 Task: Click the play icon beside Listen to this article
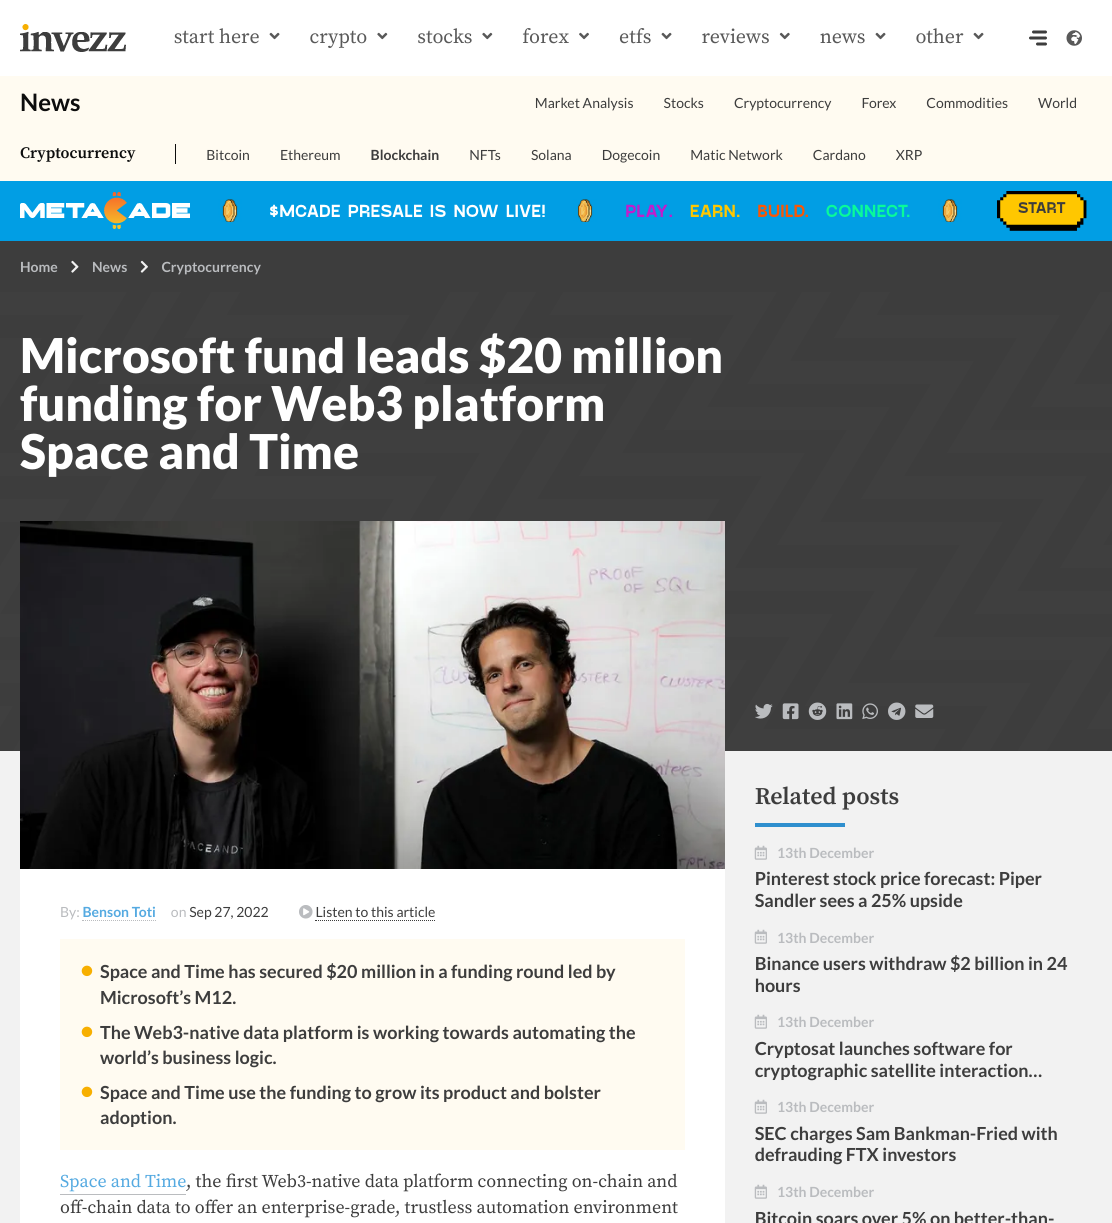coord(305,912)
